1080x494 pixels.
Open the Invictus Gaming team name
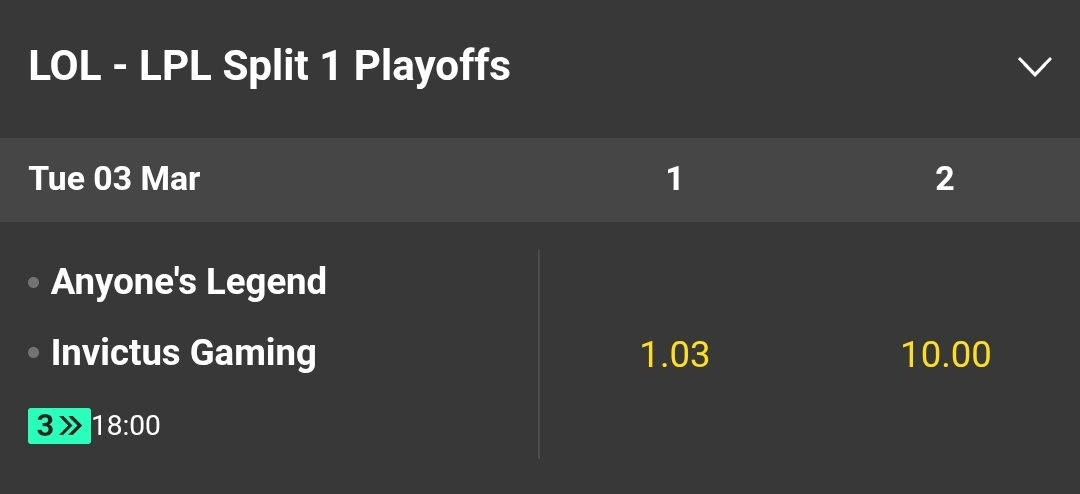point(184,353)
